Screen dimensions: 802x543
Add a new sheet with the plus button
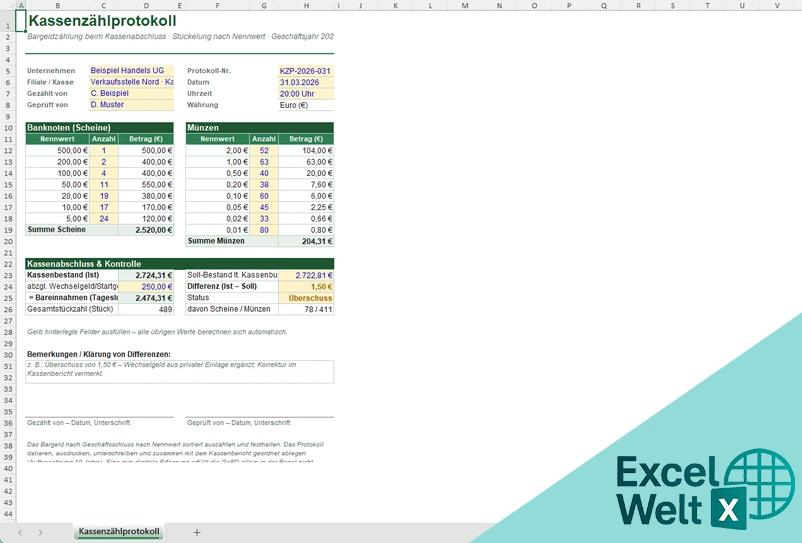pos(197,532)
